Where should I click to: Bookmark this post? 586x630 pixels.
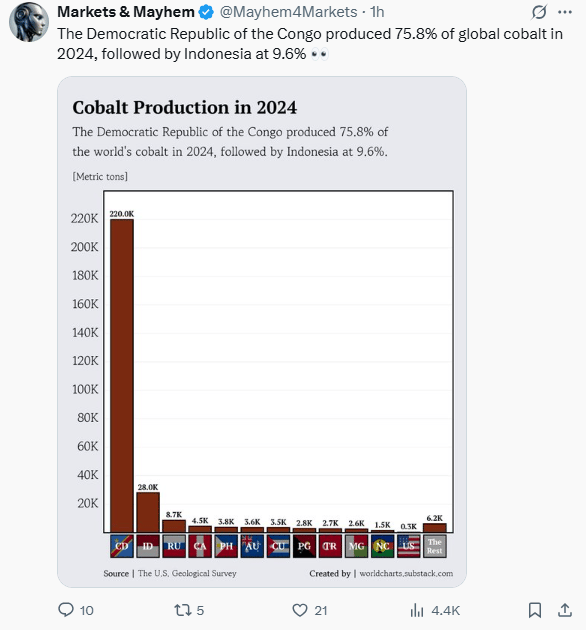click(535, 610)
